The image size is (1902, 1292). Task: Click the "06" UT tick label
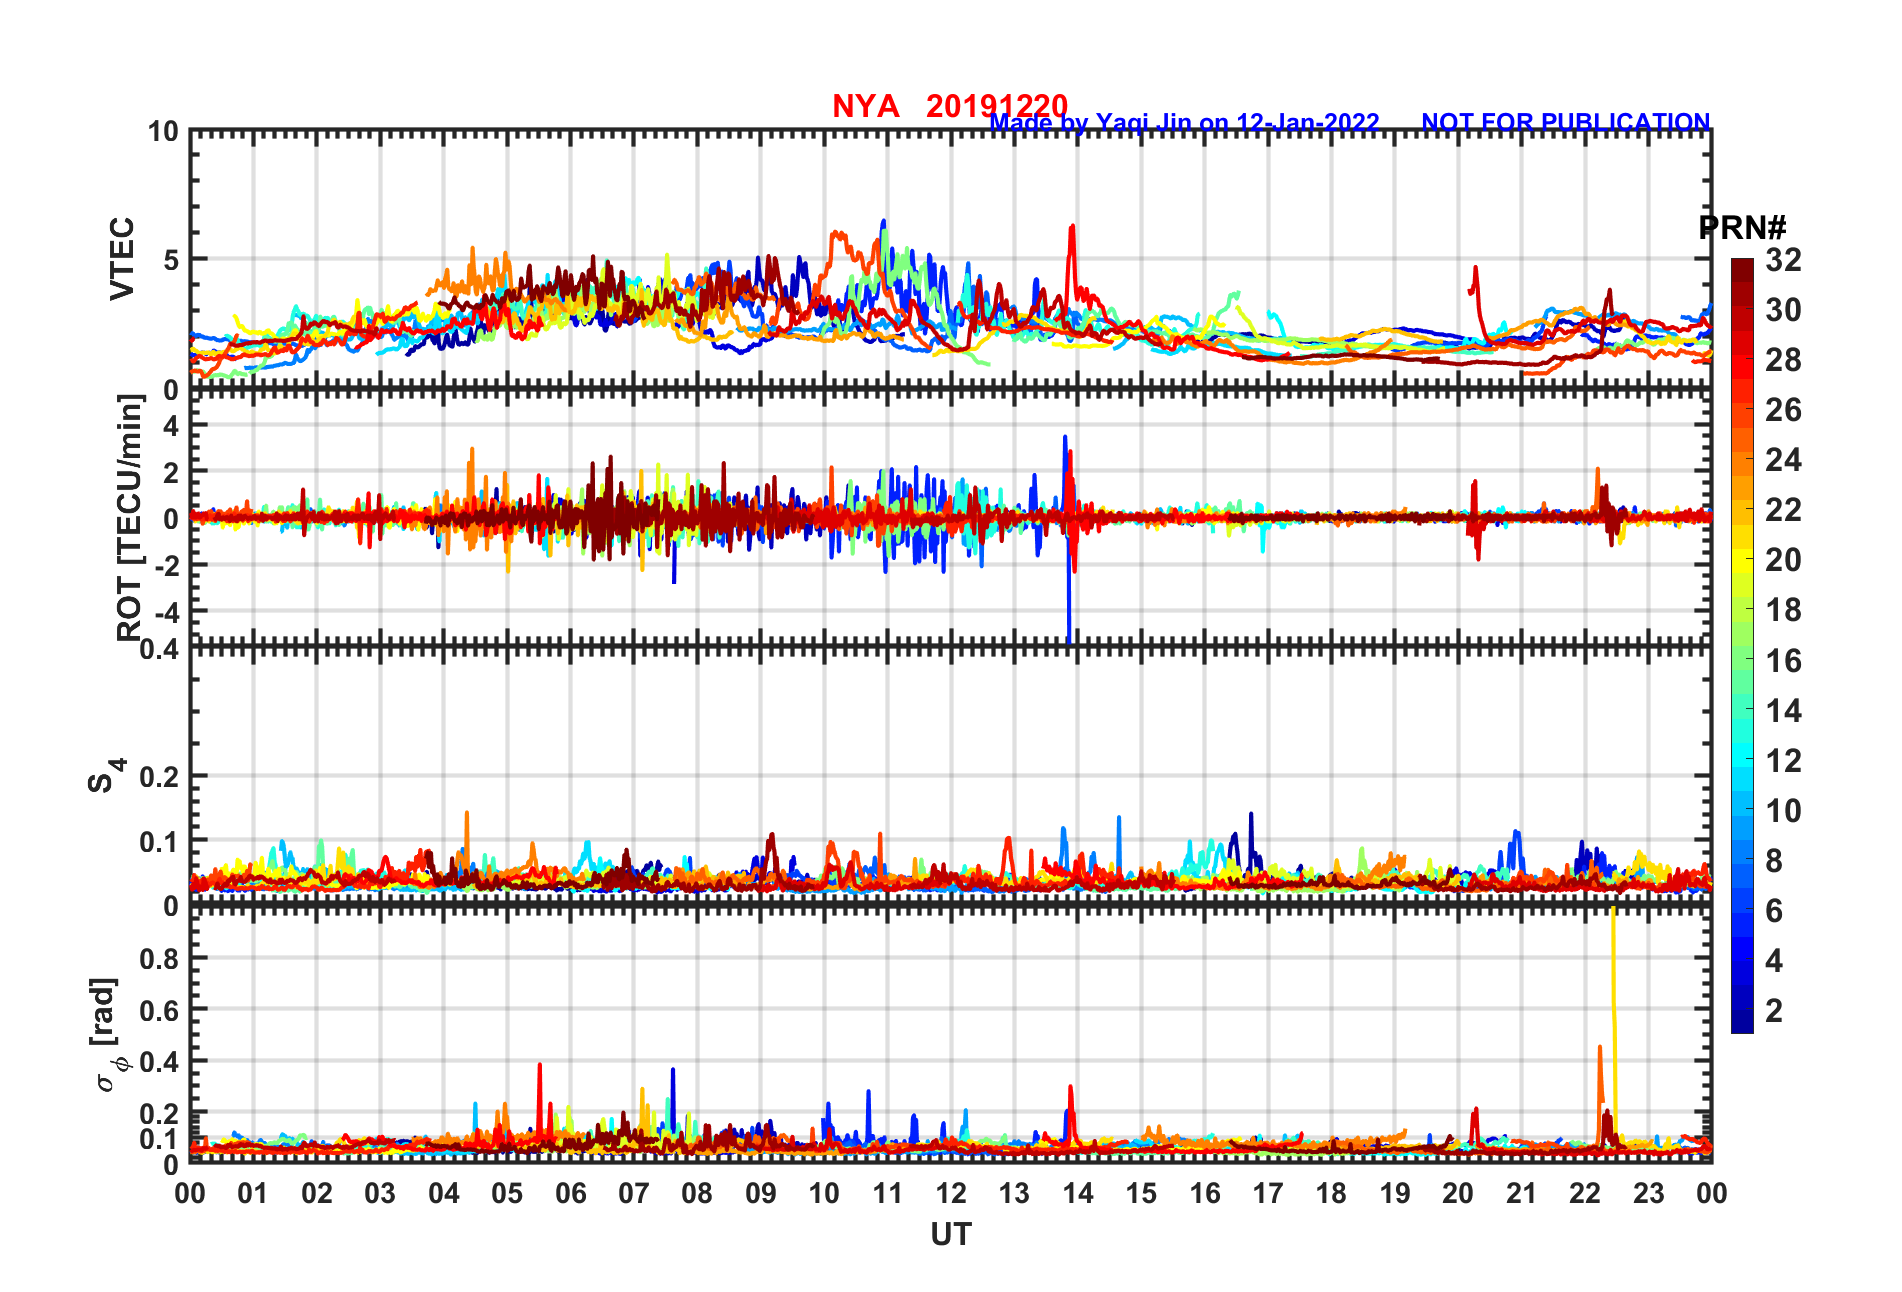pyautogui.click(x=571, y=1193)
